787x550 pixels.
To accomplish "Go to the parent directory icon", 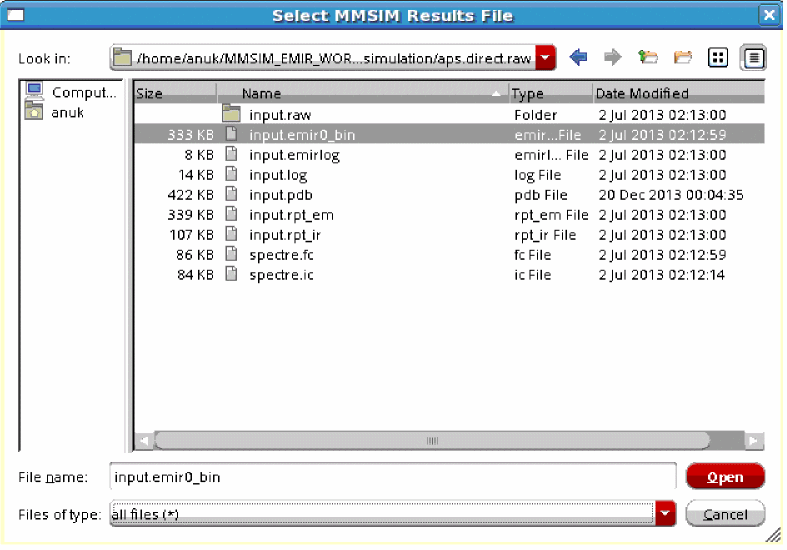I will pyautogui.click(x=647, y=57).
